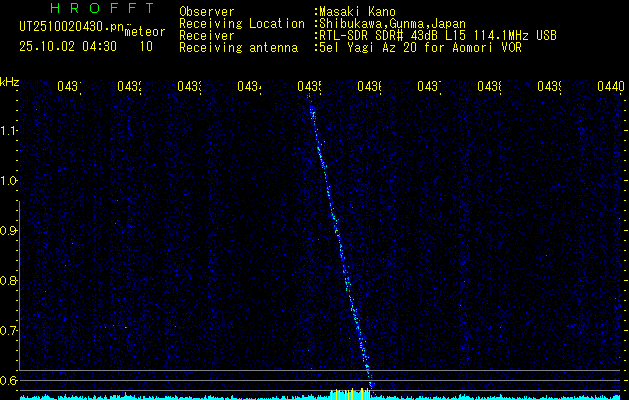Click the diagonal meteor echo trail
This screenshot has height=400, width=629.
[x=340, y=240]
